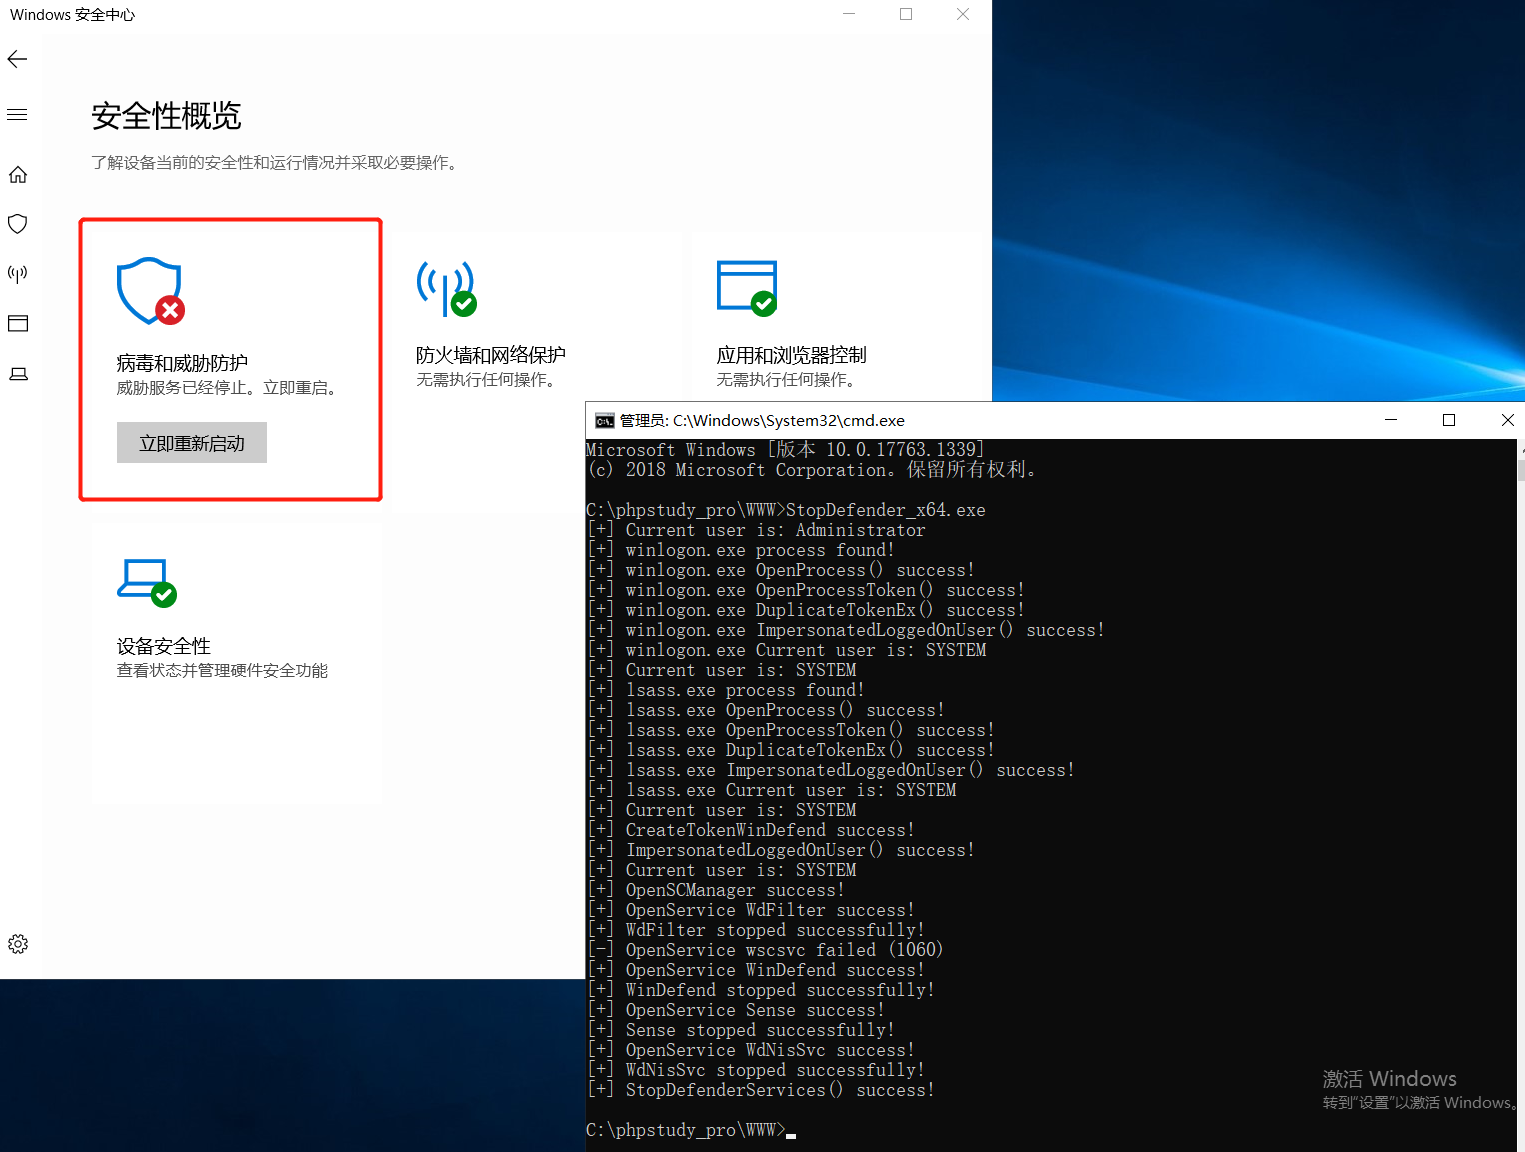
Task: Select the cmd.exe window title bar
Action: click(1000, 421)
